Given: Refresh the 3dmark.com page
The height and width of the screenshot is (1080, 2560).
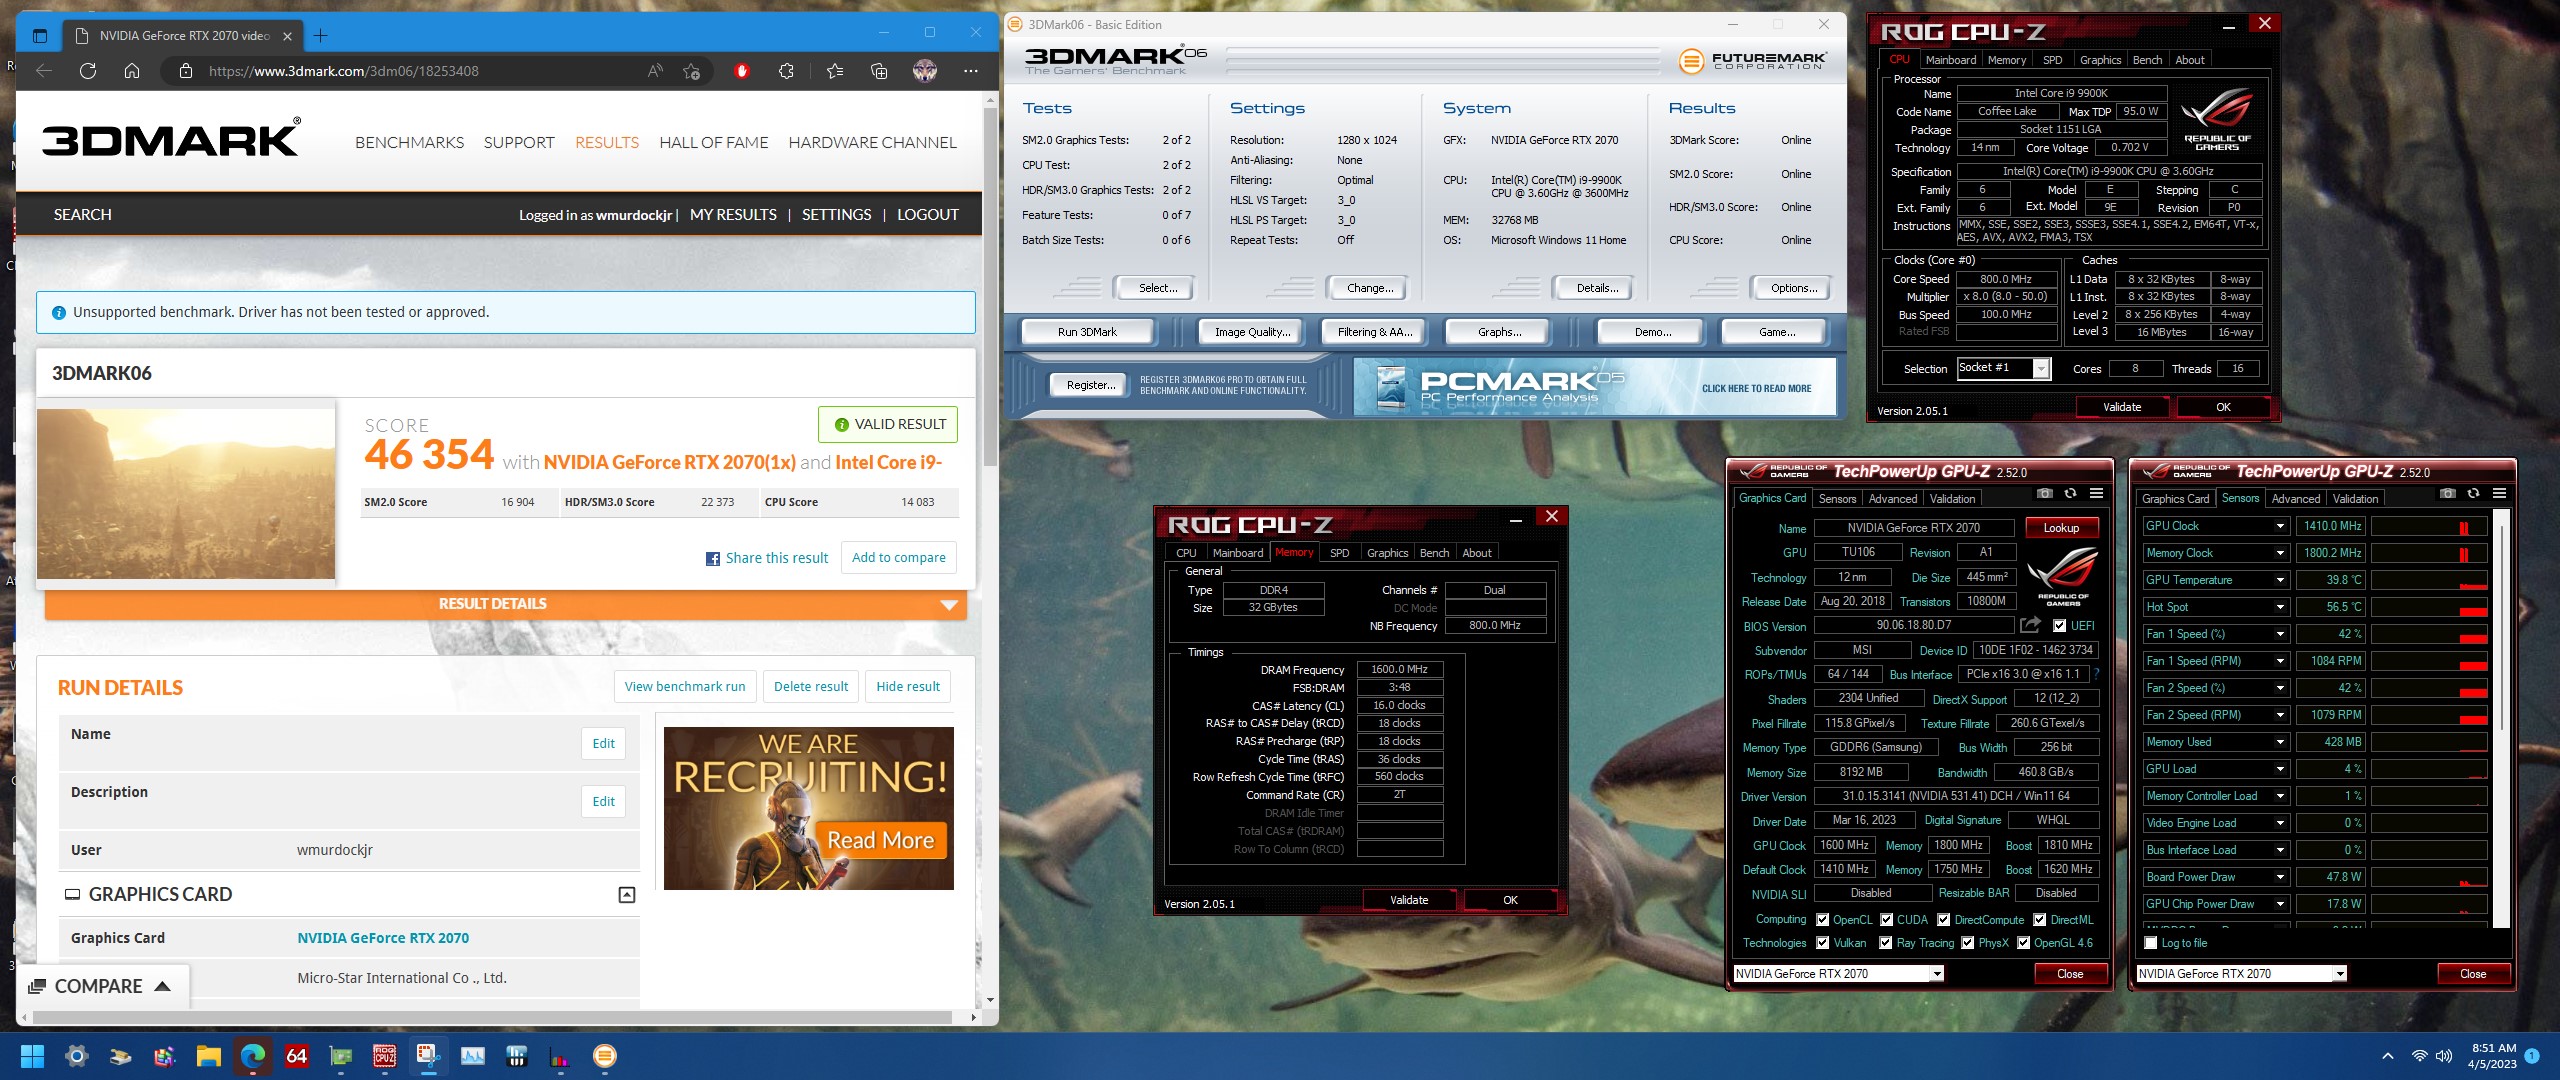Looking at the screenshot, I should 88,71.
